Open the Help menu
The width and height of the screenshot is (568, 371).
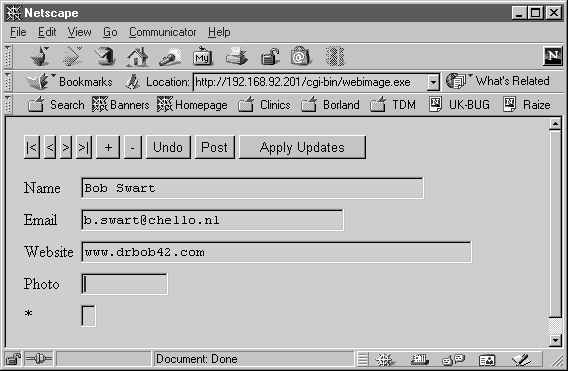point(219,32)
